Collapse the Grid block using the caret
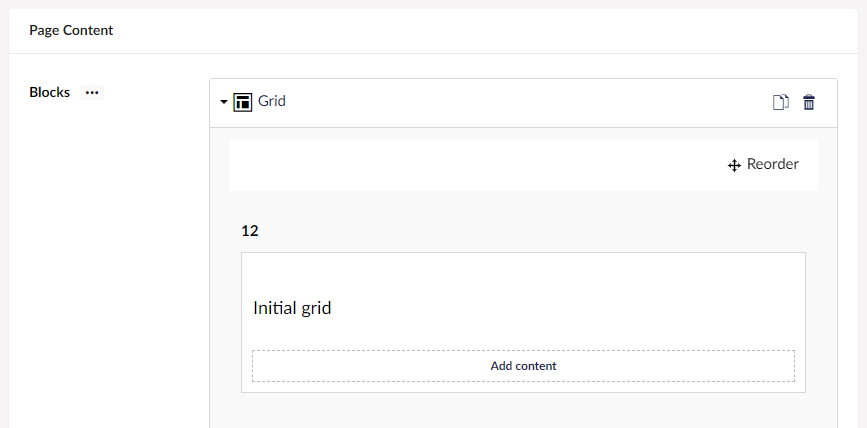This screenshot has height=428, width=867. [x=224, y=102]
